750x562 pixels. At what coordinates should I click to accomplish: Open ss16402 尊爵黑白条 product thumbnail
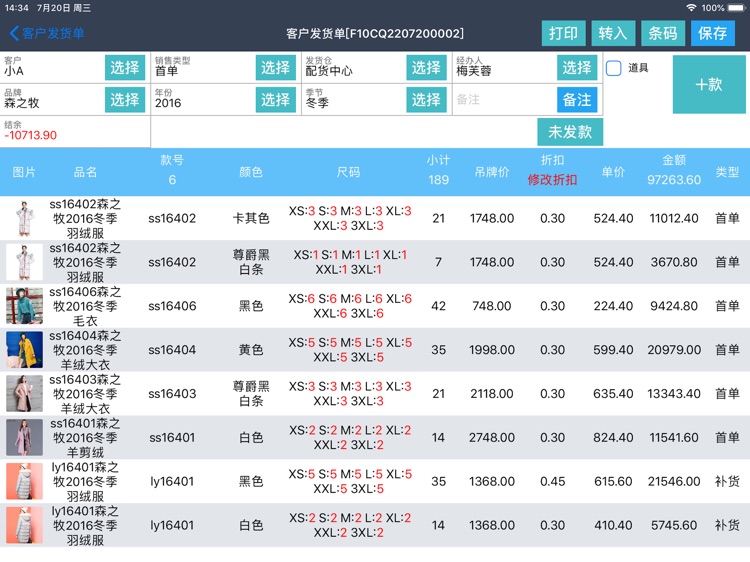[x=24, y=262]
